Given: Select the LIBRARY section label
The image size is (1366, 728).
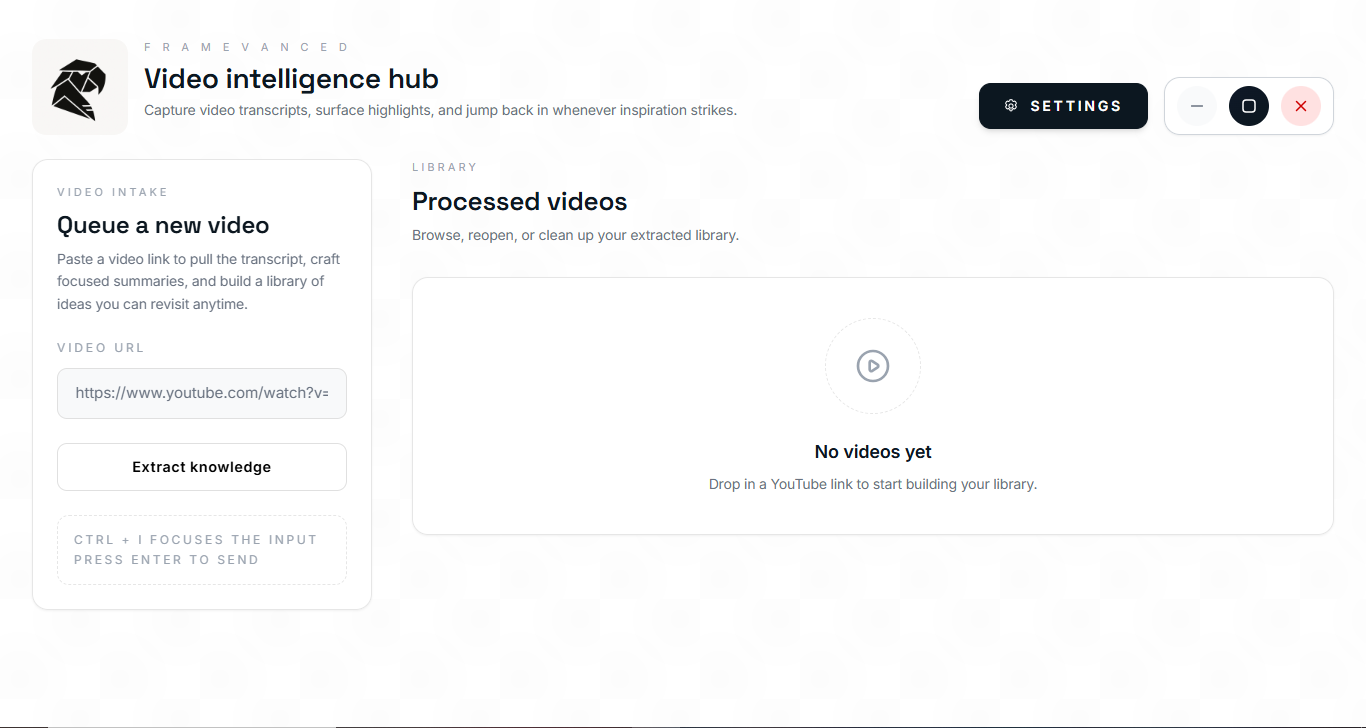Looking at the screenshot, I should point(444,166).
